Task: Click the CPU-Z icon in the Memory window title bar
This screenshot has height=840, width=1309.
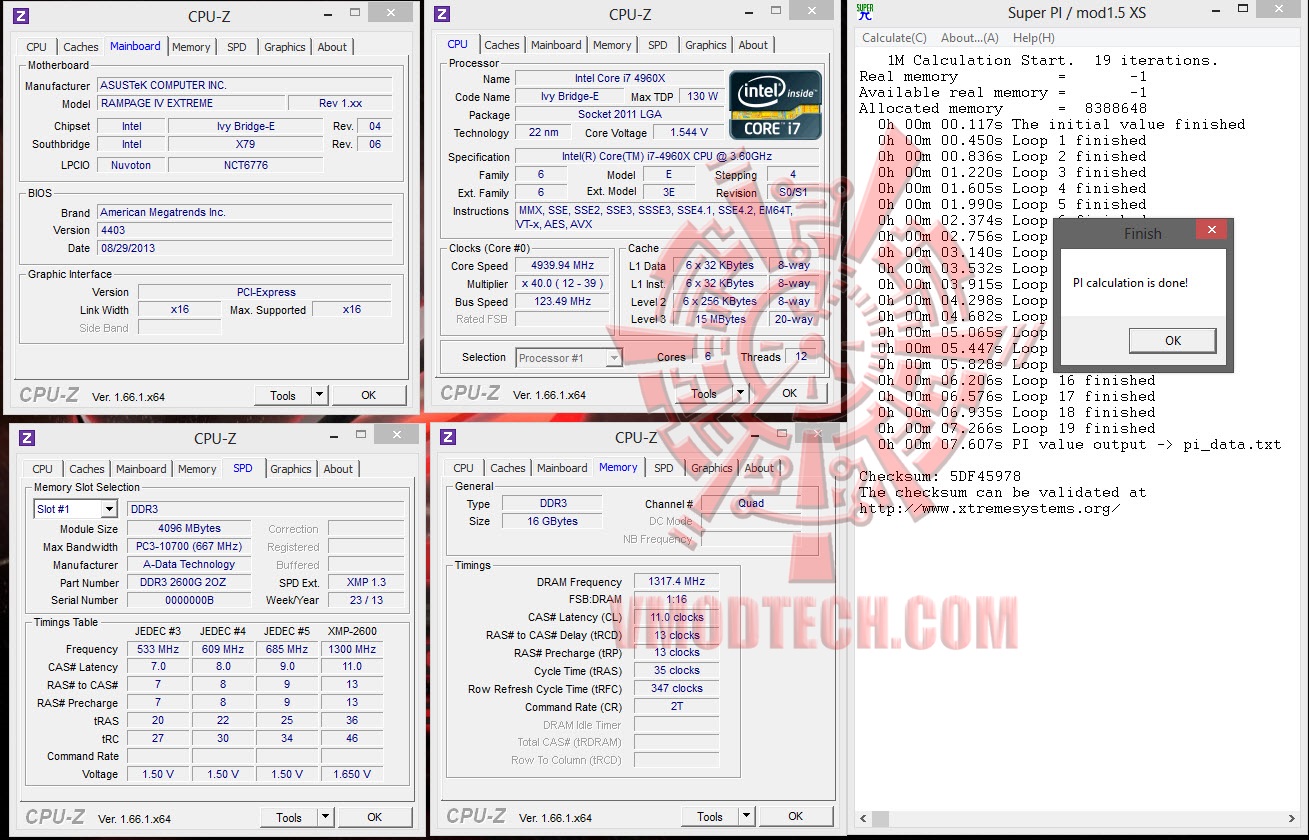Action: [449, 436]
